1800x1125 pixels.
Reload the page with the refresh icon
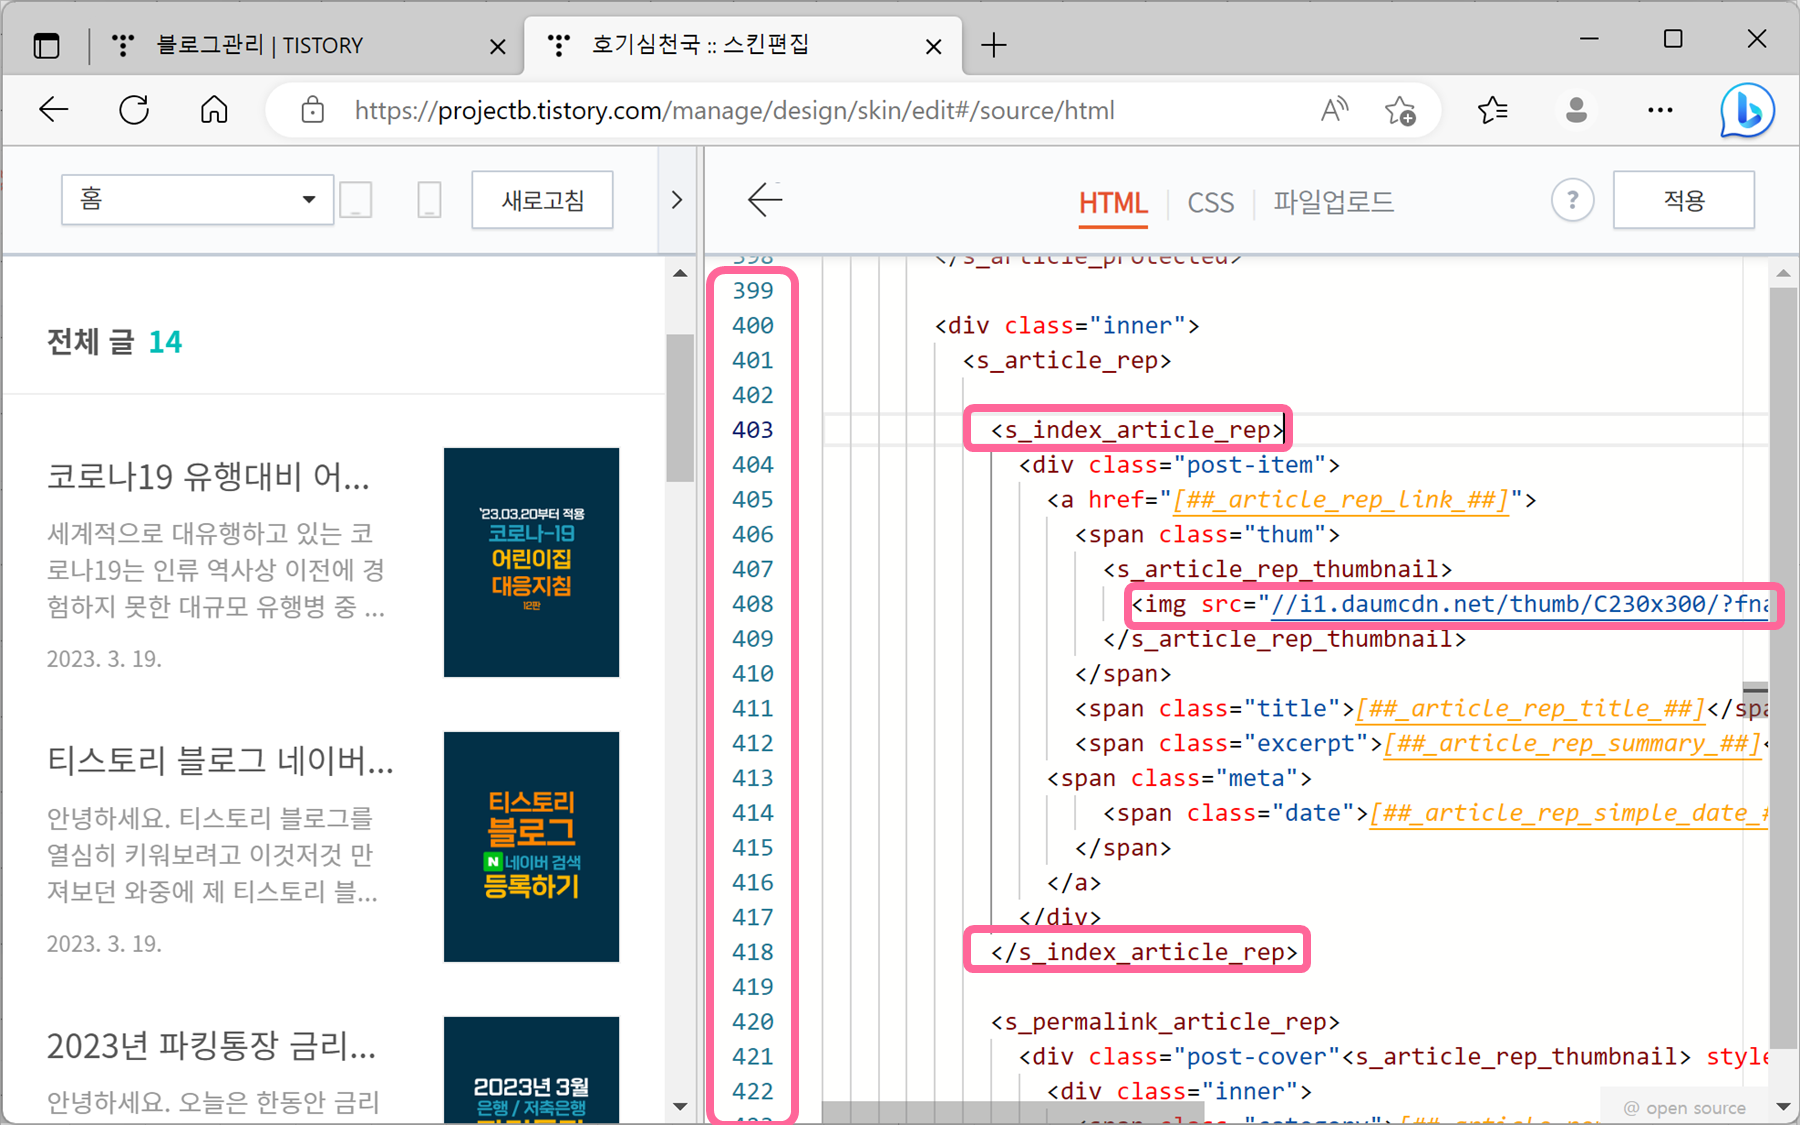[x=134, y=110]
